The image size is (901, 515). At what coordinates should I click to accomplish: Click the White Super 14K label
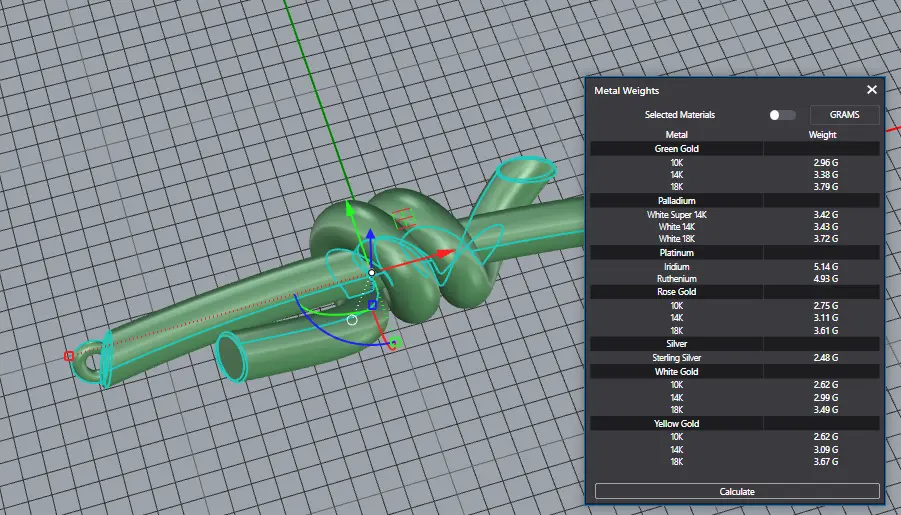[x=676, y=215]
